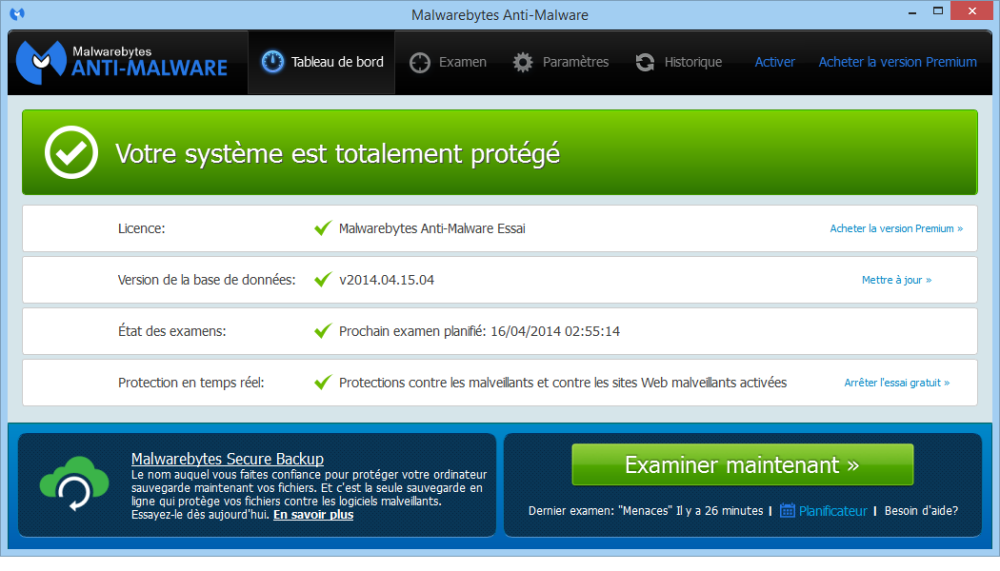The height and width of the screenshot is (571, 1000).
Task: Start scan with Examiner maintenant button
Action: tap(742, 464)
